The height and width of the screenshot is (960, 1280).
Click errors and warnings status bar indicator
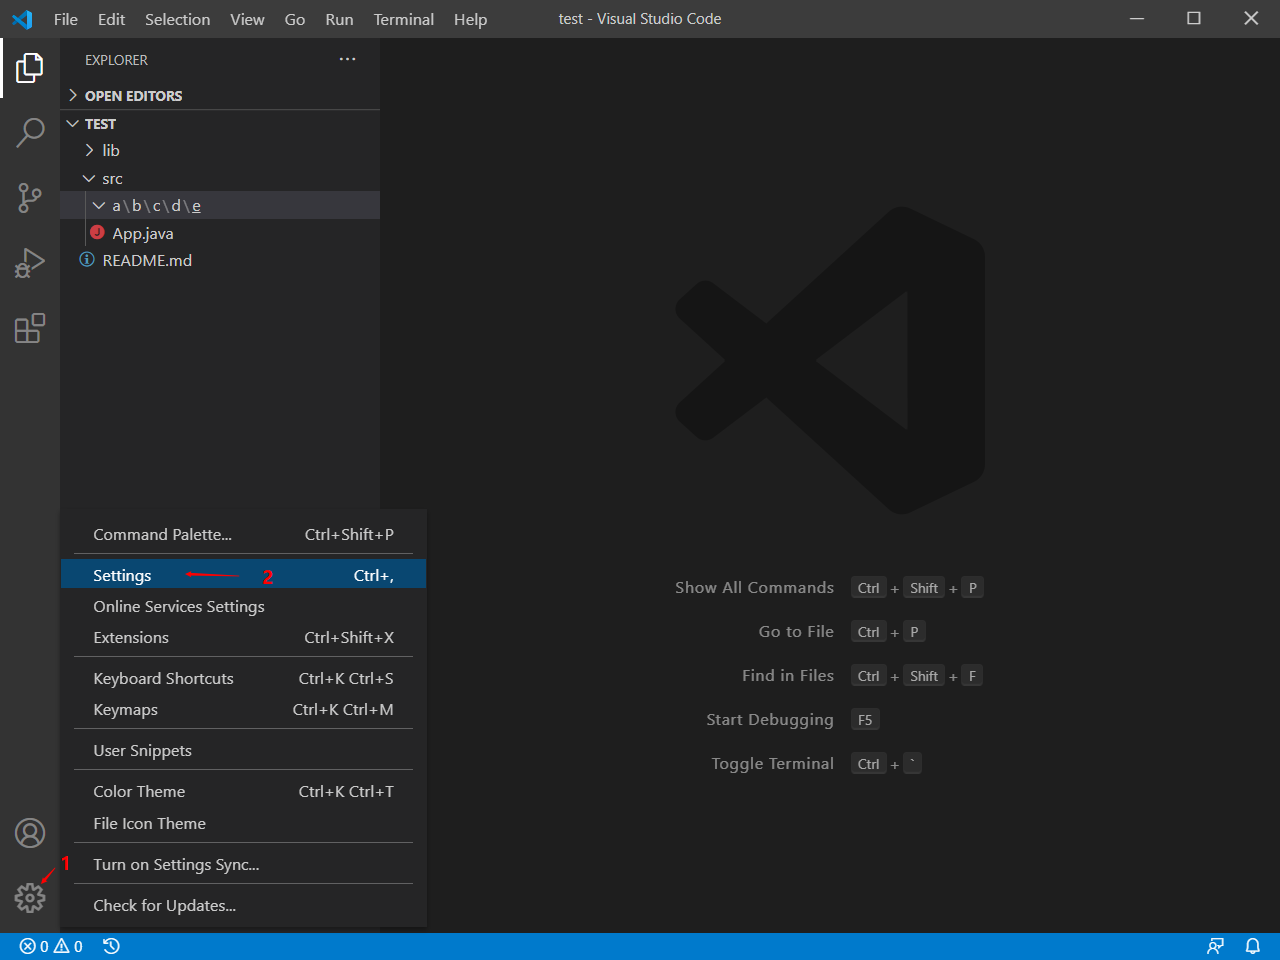(51, 946)
